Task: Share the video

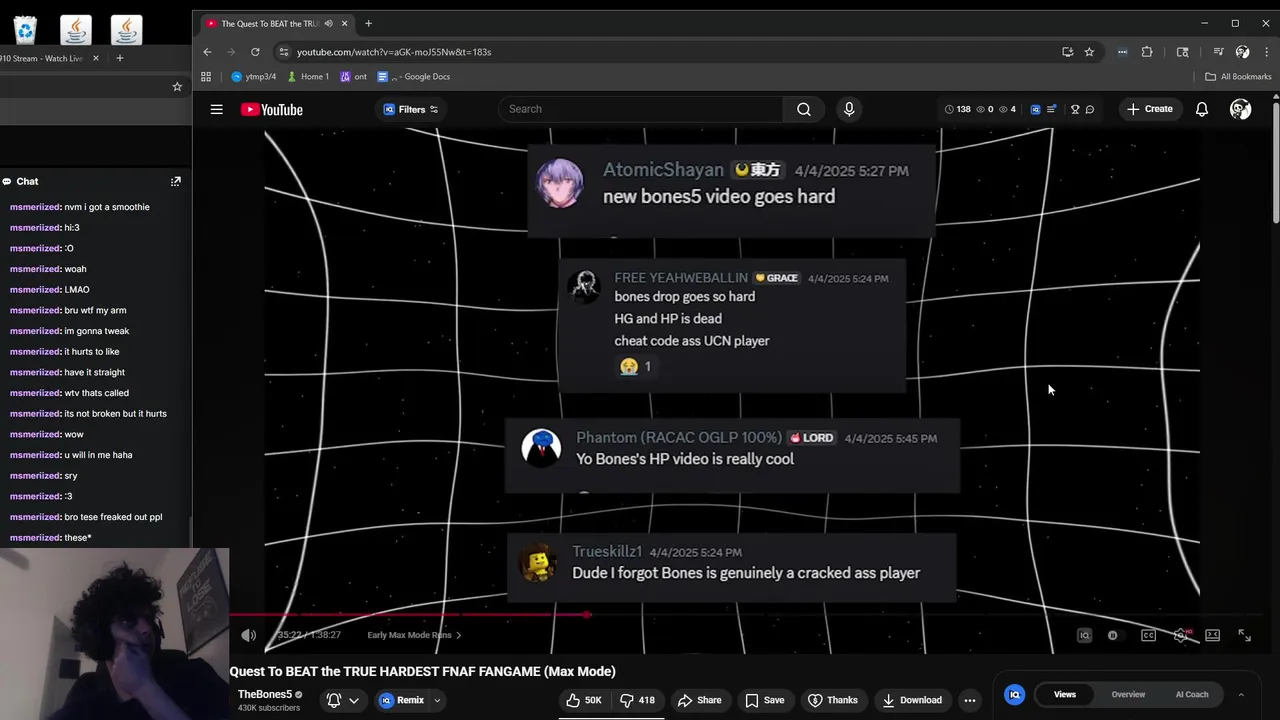Action: 699,700
